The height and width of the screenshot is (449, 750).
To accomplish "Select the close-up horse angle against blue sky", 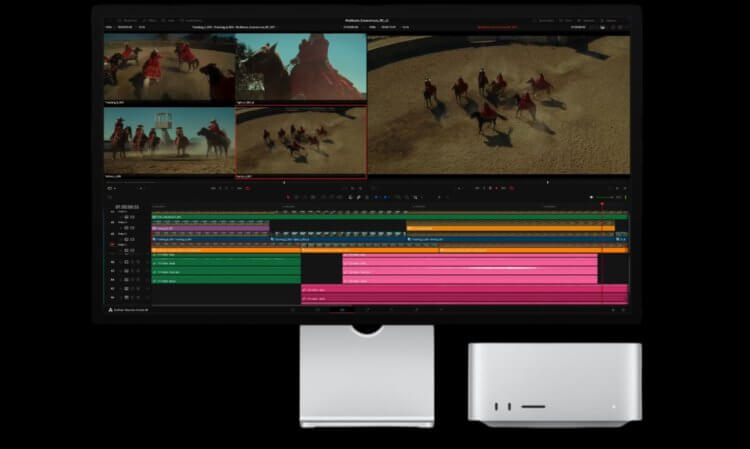I will point(301,67).
